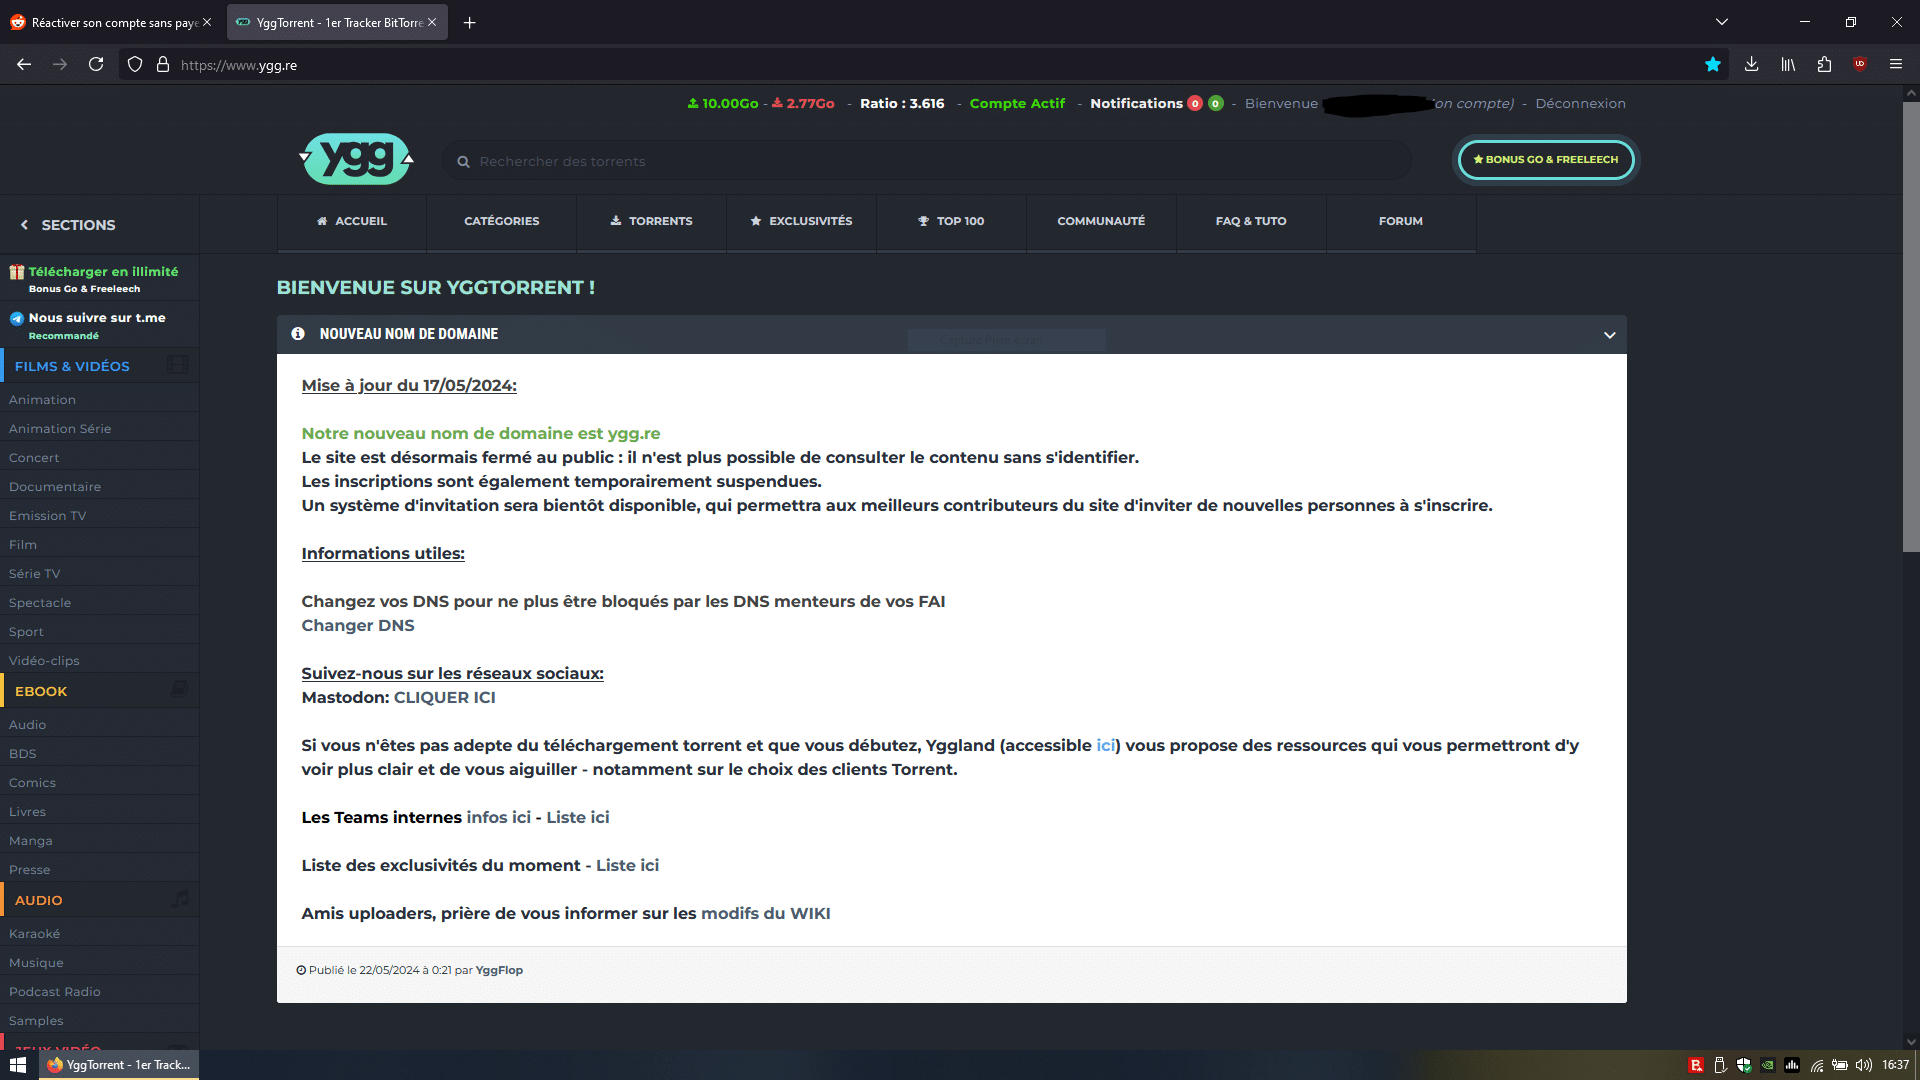Image resolution: width=1920 pixels, height=1080 pixels.
Task: Click the uBlock Origin icon
Action: [x=1860, y=65]
